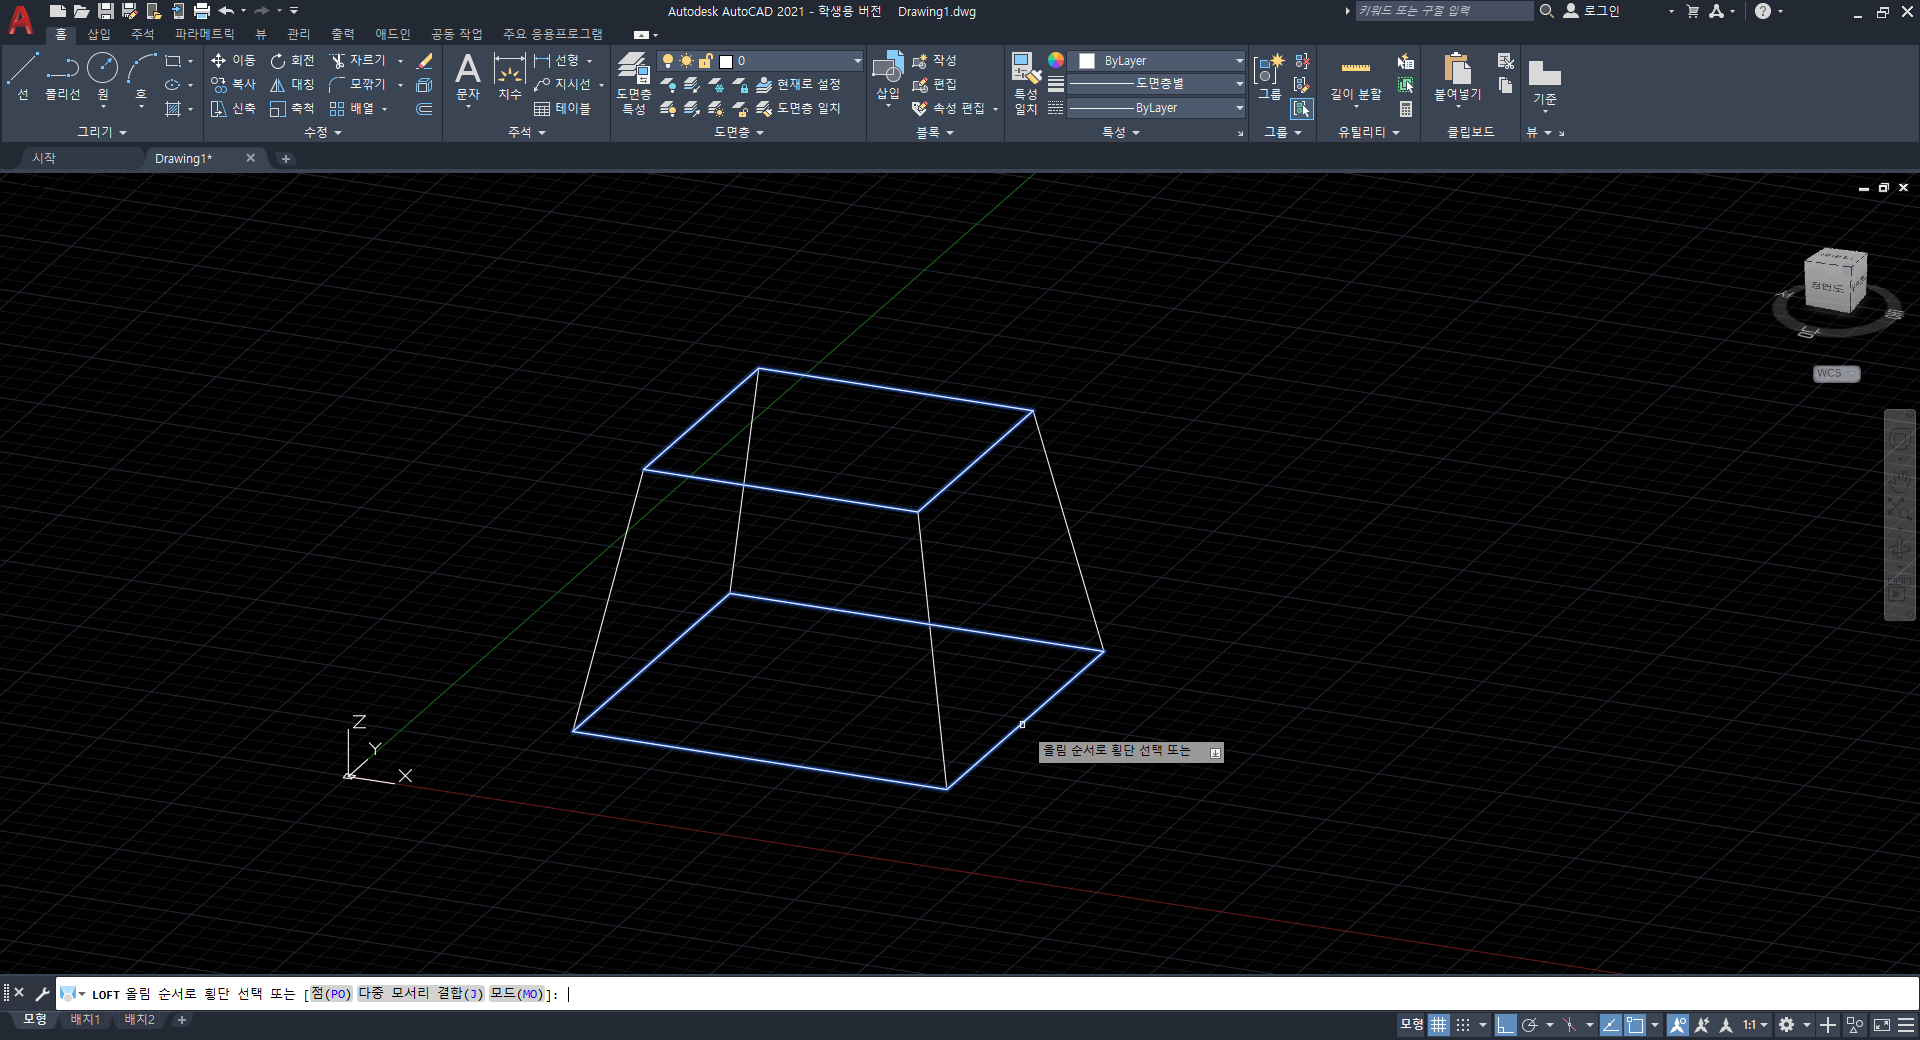Toggle snap mode dots icon
Viewport: 1920px width, 1040px height.
pos(1463,1025)
